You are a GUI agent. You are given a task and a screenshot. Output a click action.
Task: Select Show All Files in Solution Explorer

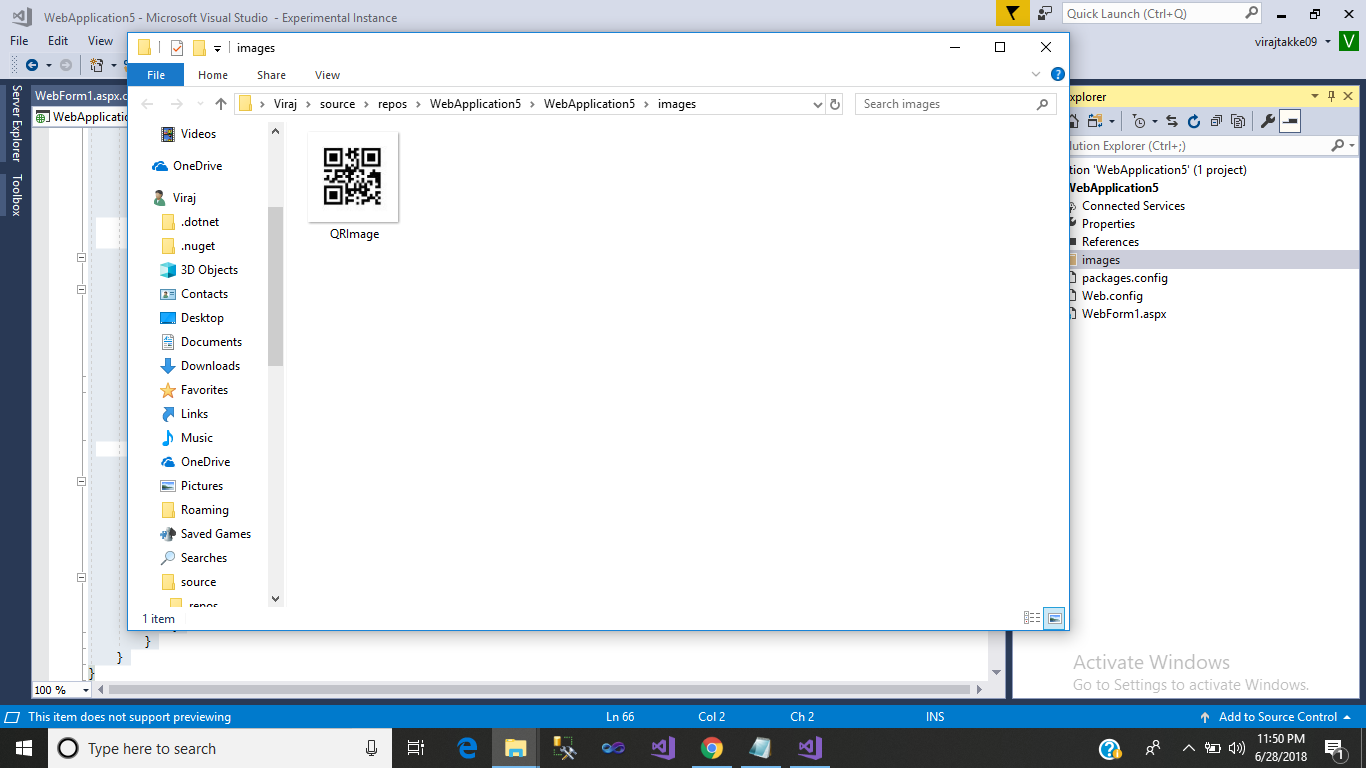1237,120
